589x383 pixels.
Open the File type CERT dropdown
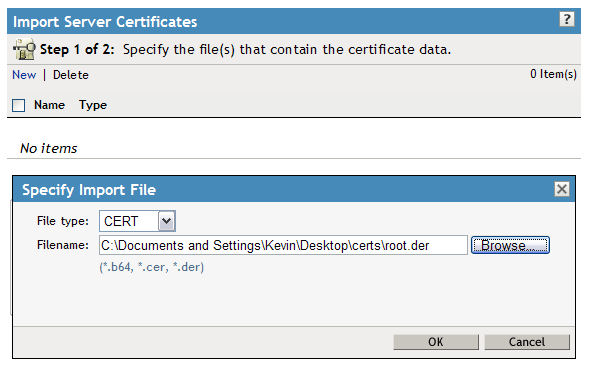(x=137, y=221)
